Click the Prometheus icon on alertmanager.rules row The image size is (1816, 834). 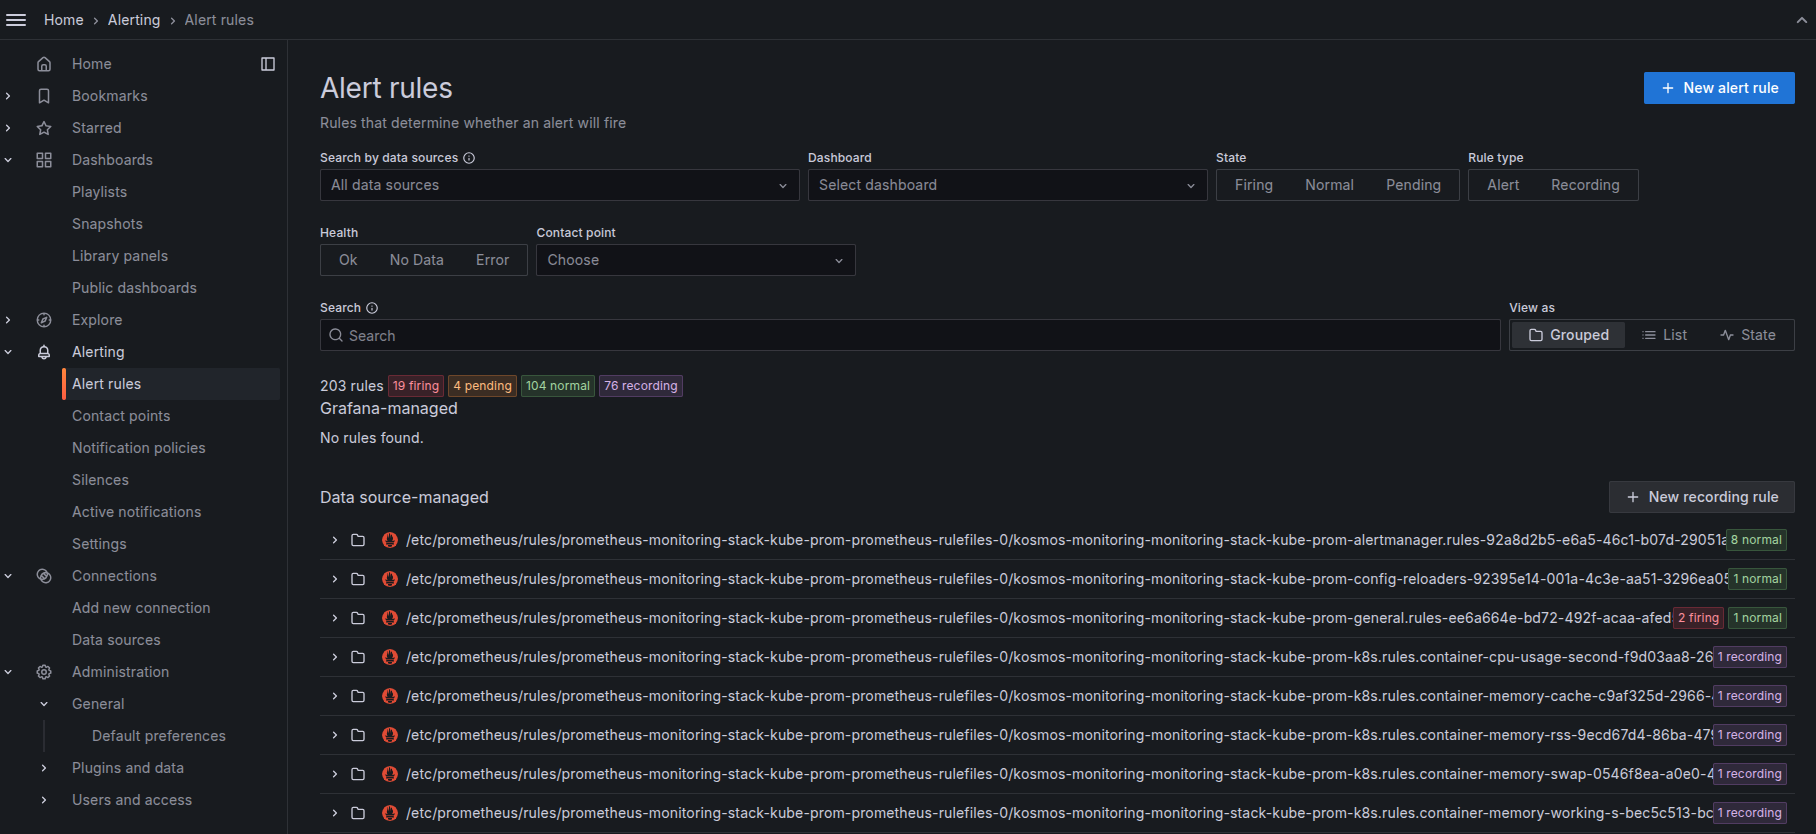(390, 540)
